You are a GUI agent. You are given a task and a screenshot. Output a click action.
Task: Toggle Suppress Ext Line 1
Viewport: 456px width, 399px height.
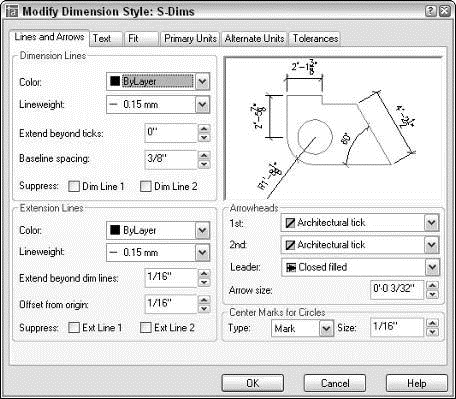click(x=74, y=328)
